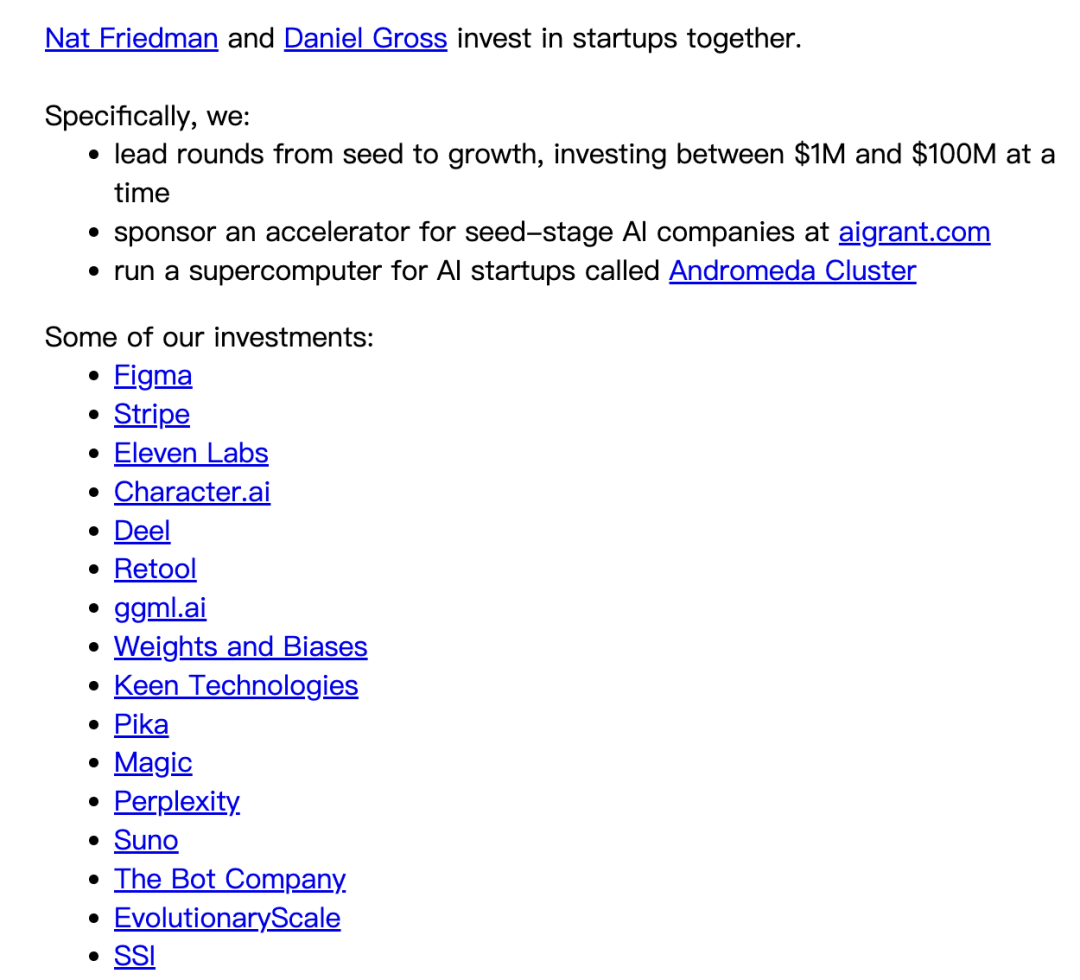Visit the Suno link
Image resolution: width=1080 pixels, height=980 pixels.
pyautogui.click(x=146, y=840)
